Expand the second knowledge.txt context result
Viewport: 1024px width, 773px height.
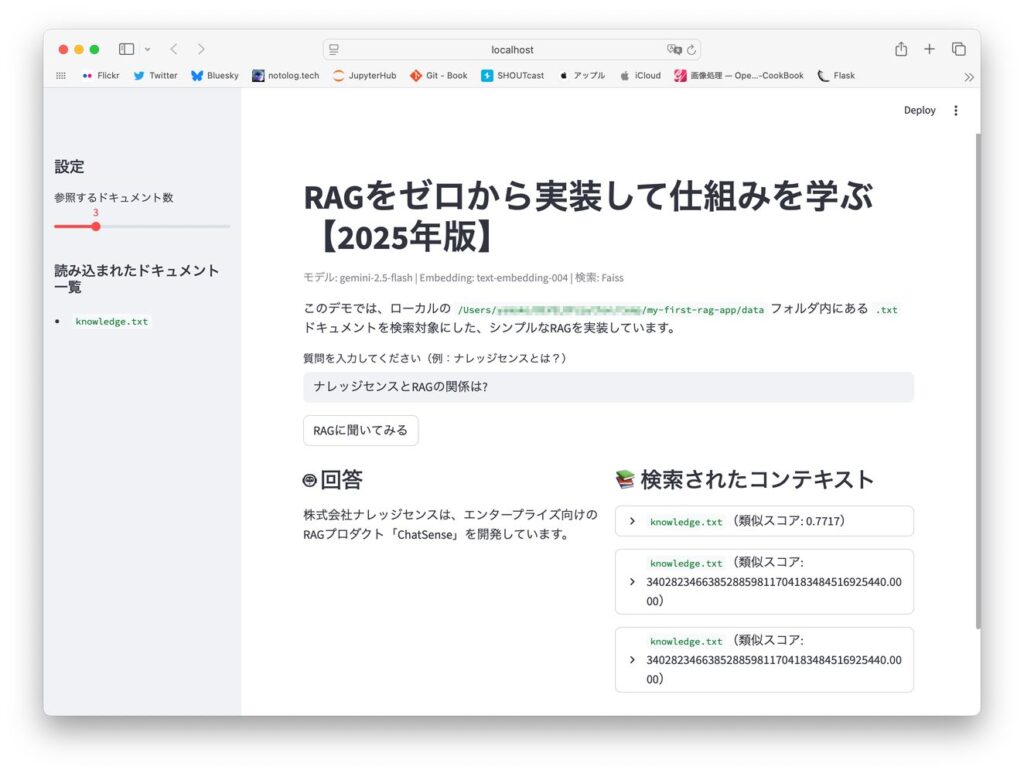(763, 581)
